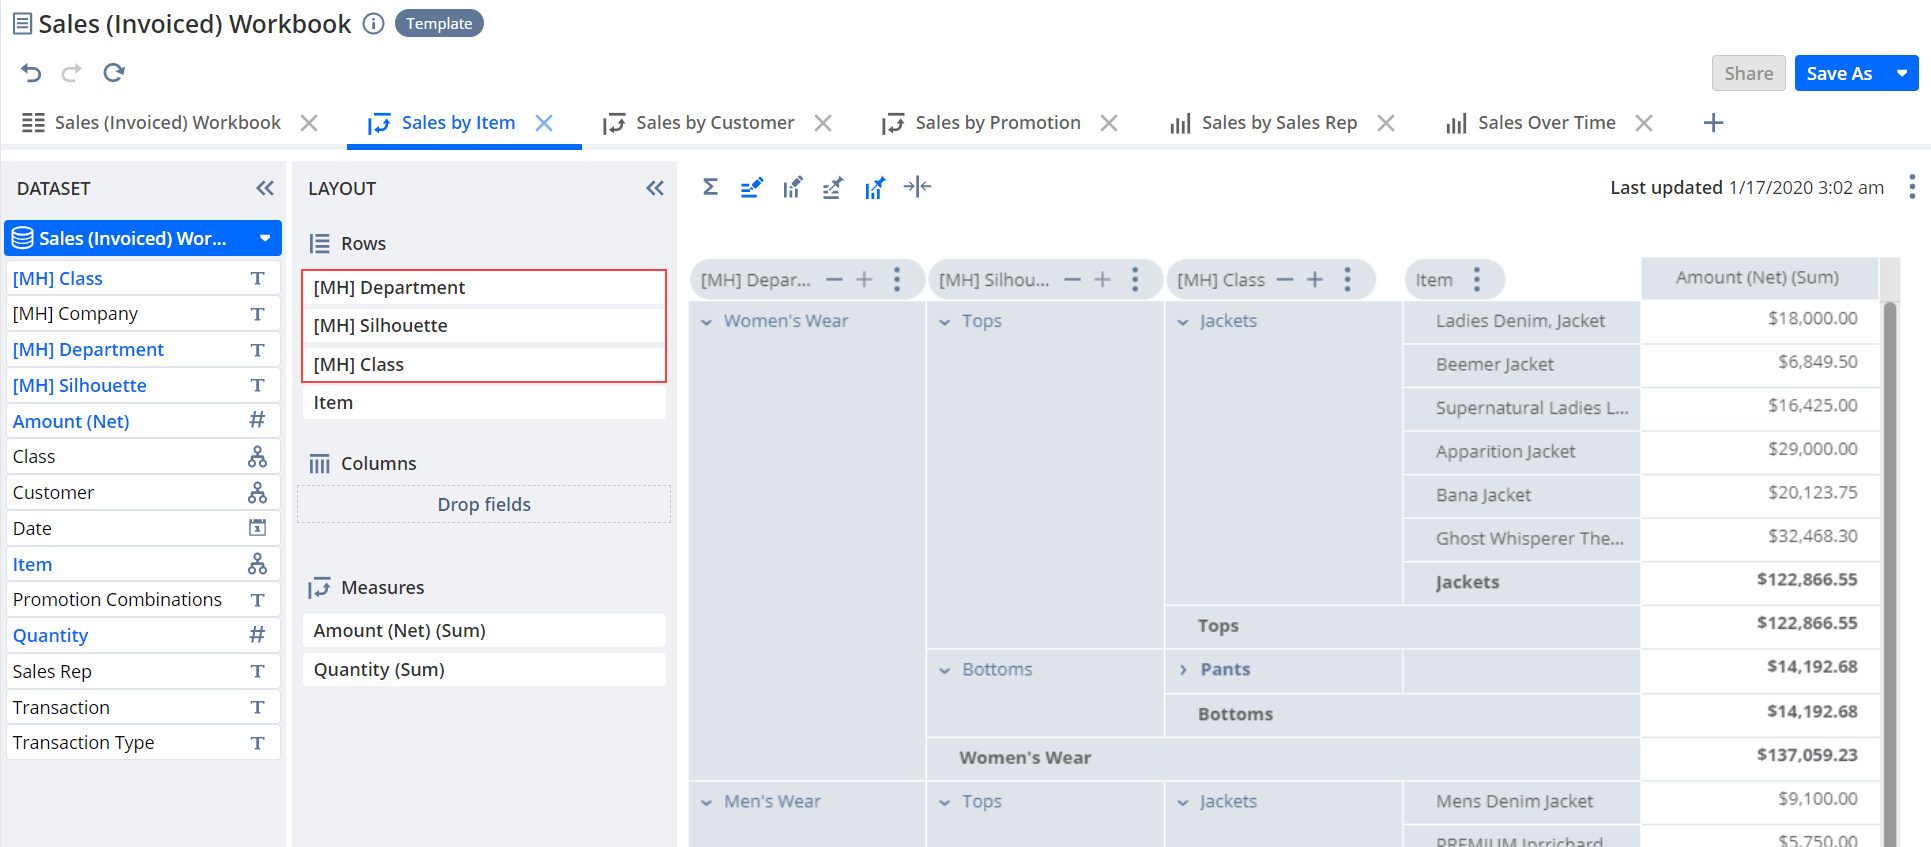This screenshot has width=1931, height=847.
Task: Collapse the Jackets row under Women's Wear
Action: 1183,322
